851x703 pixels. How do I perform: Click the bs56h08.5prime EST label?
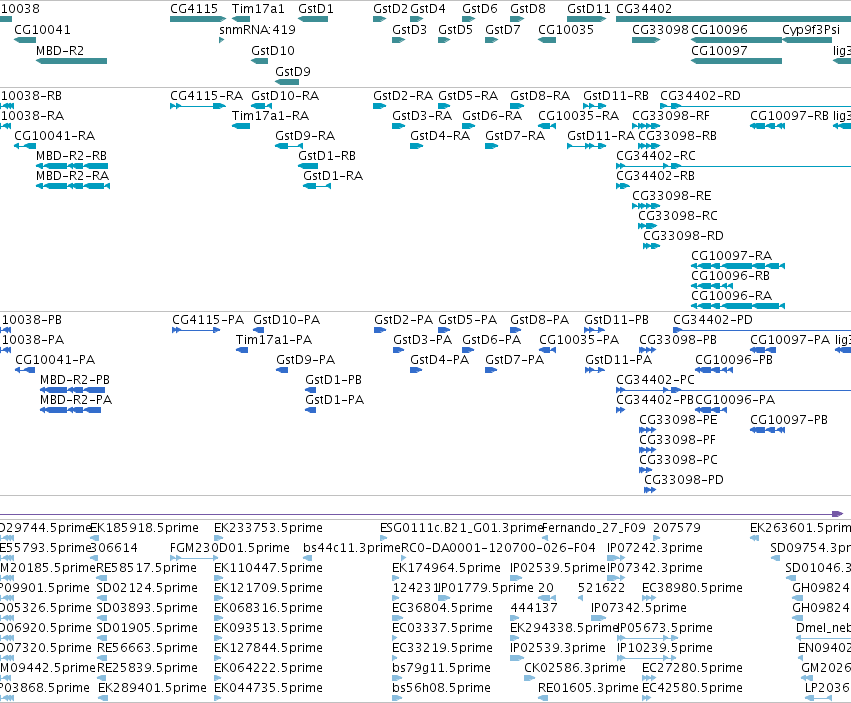tap(441, 688)
